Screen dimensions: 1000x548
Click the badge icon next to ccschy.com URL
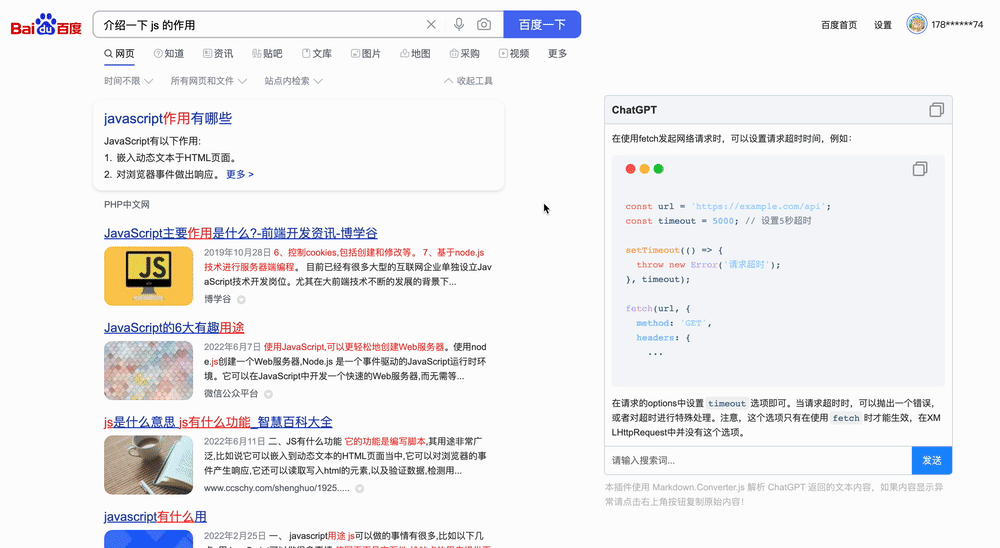click(x=360, y=489)
